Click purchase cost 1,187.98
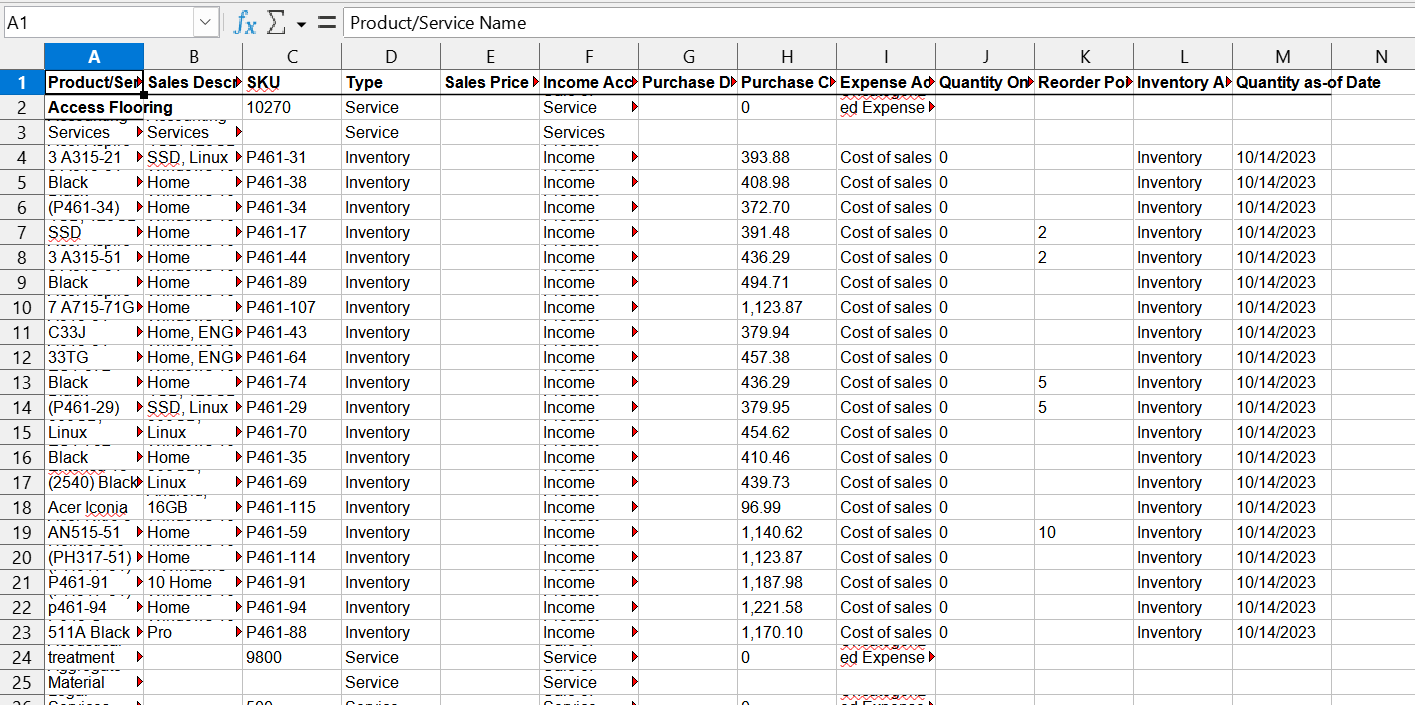The image size is (1415, 705). 787,582
